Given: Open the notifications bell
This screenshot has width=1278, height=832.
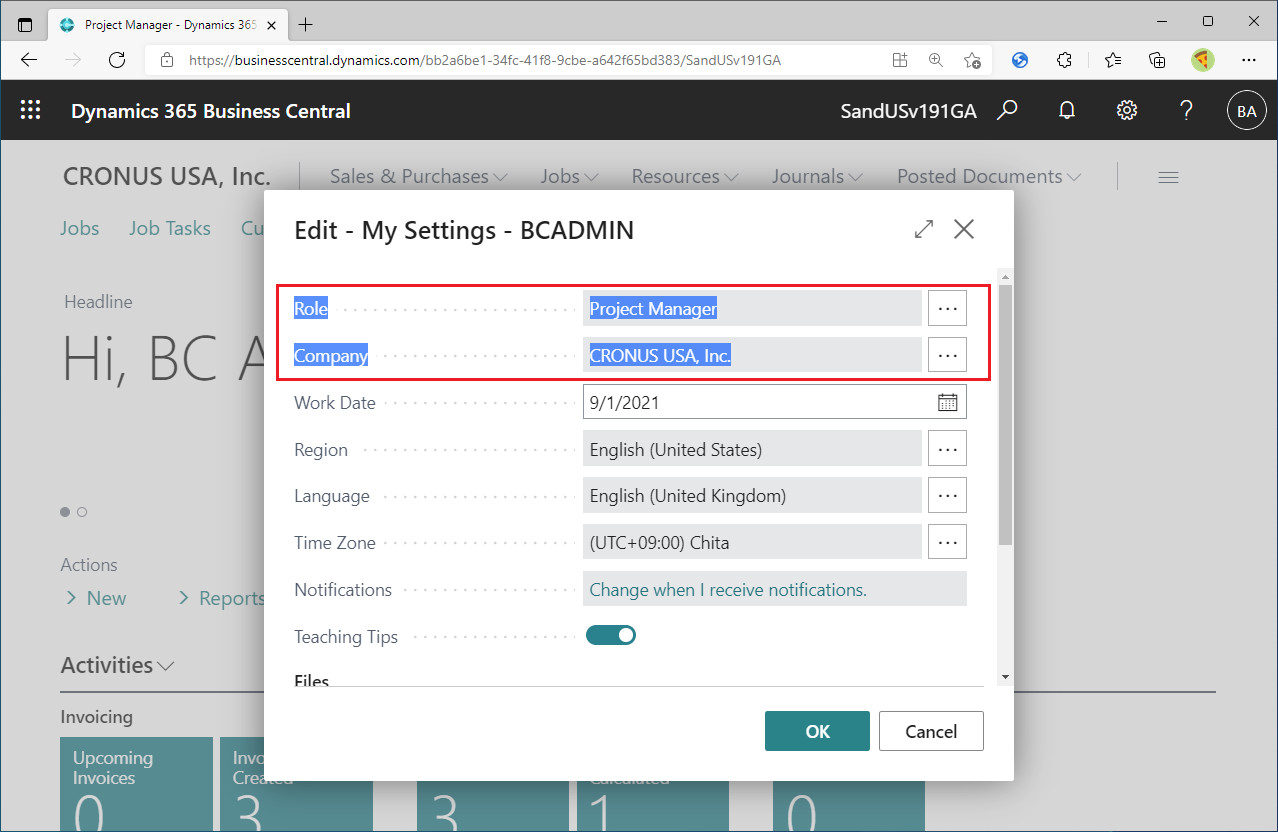Looking at the screenshot, I should pyautogui.click(x=1066, y=110).
